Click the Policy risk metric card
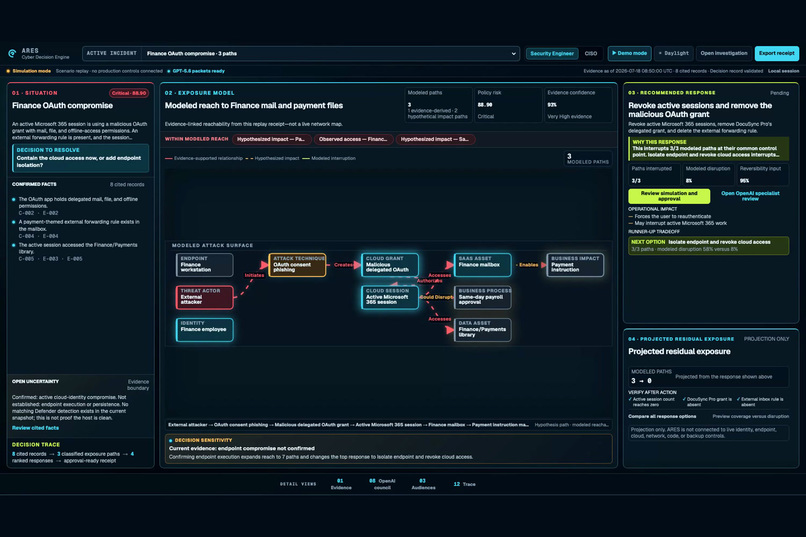This screenshot has height=537, width=806. point(507,105)
